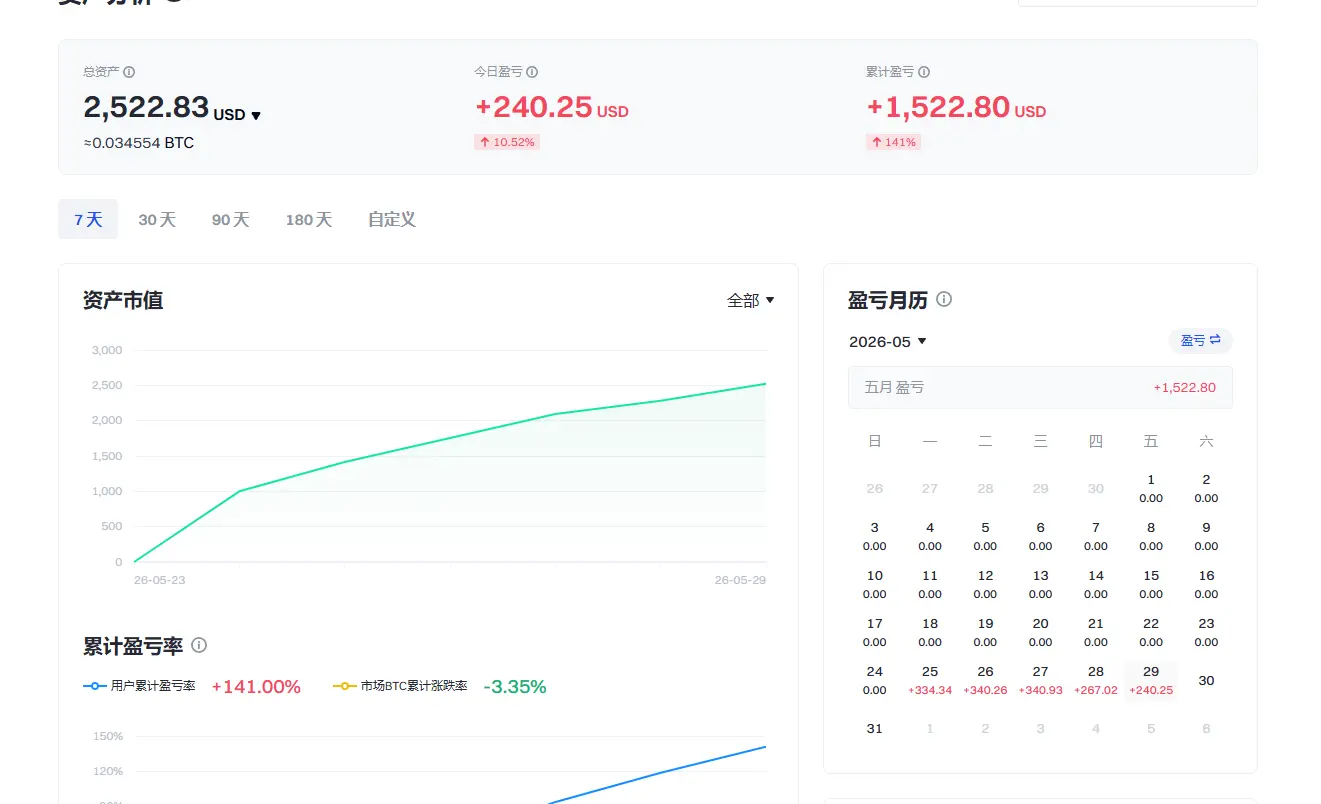Switch to the 180天 time range tab
Screen dimensions: 1321x804
click(x=309, y=219)
